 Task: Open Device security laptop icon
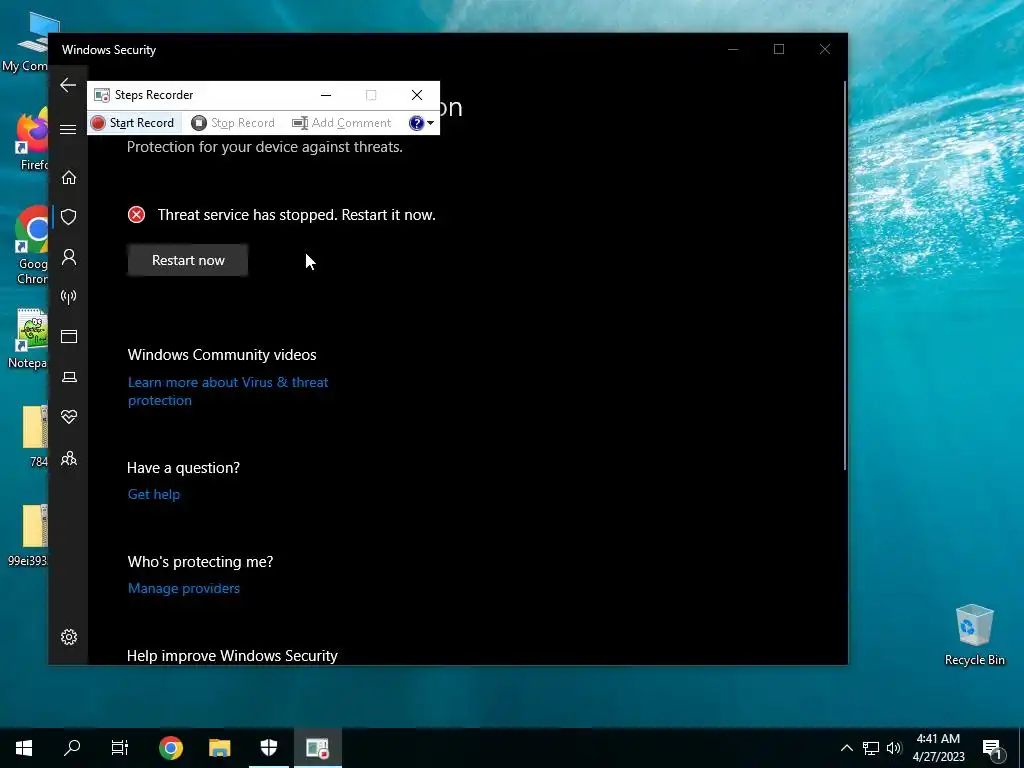pos(69,377)
